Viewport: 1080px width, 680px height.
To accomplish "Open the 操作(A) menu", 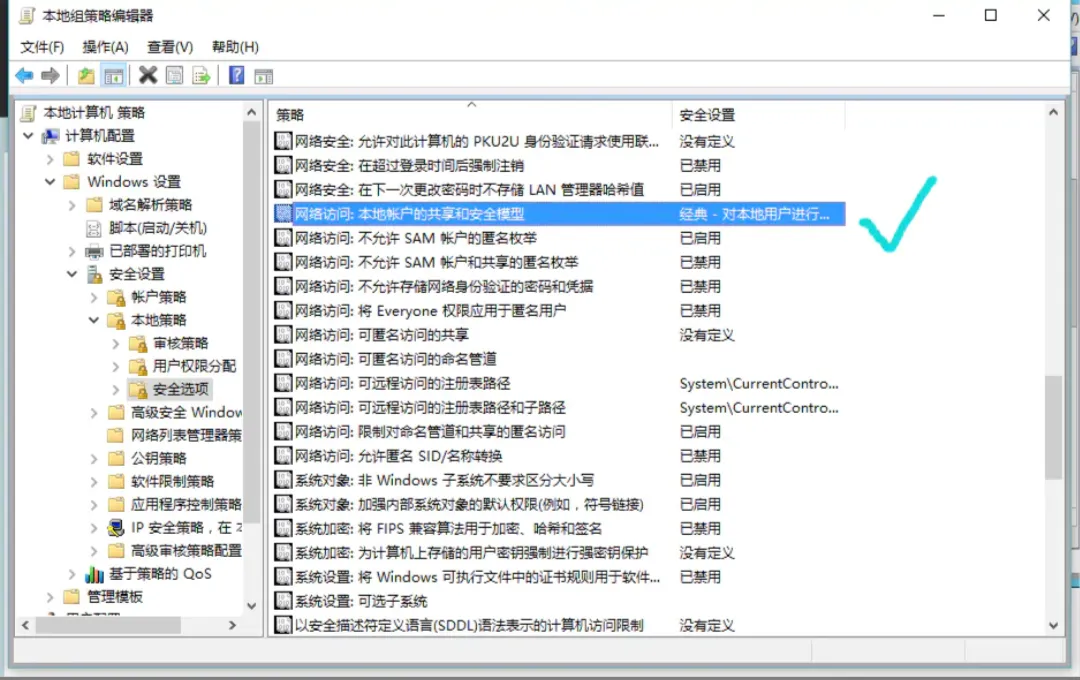I will pos(105,47).
